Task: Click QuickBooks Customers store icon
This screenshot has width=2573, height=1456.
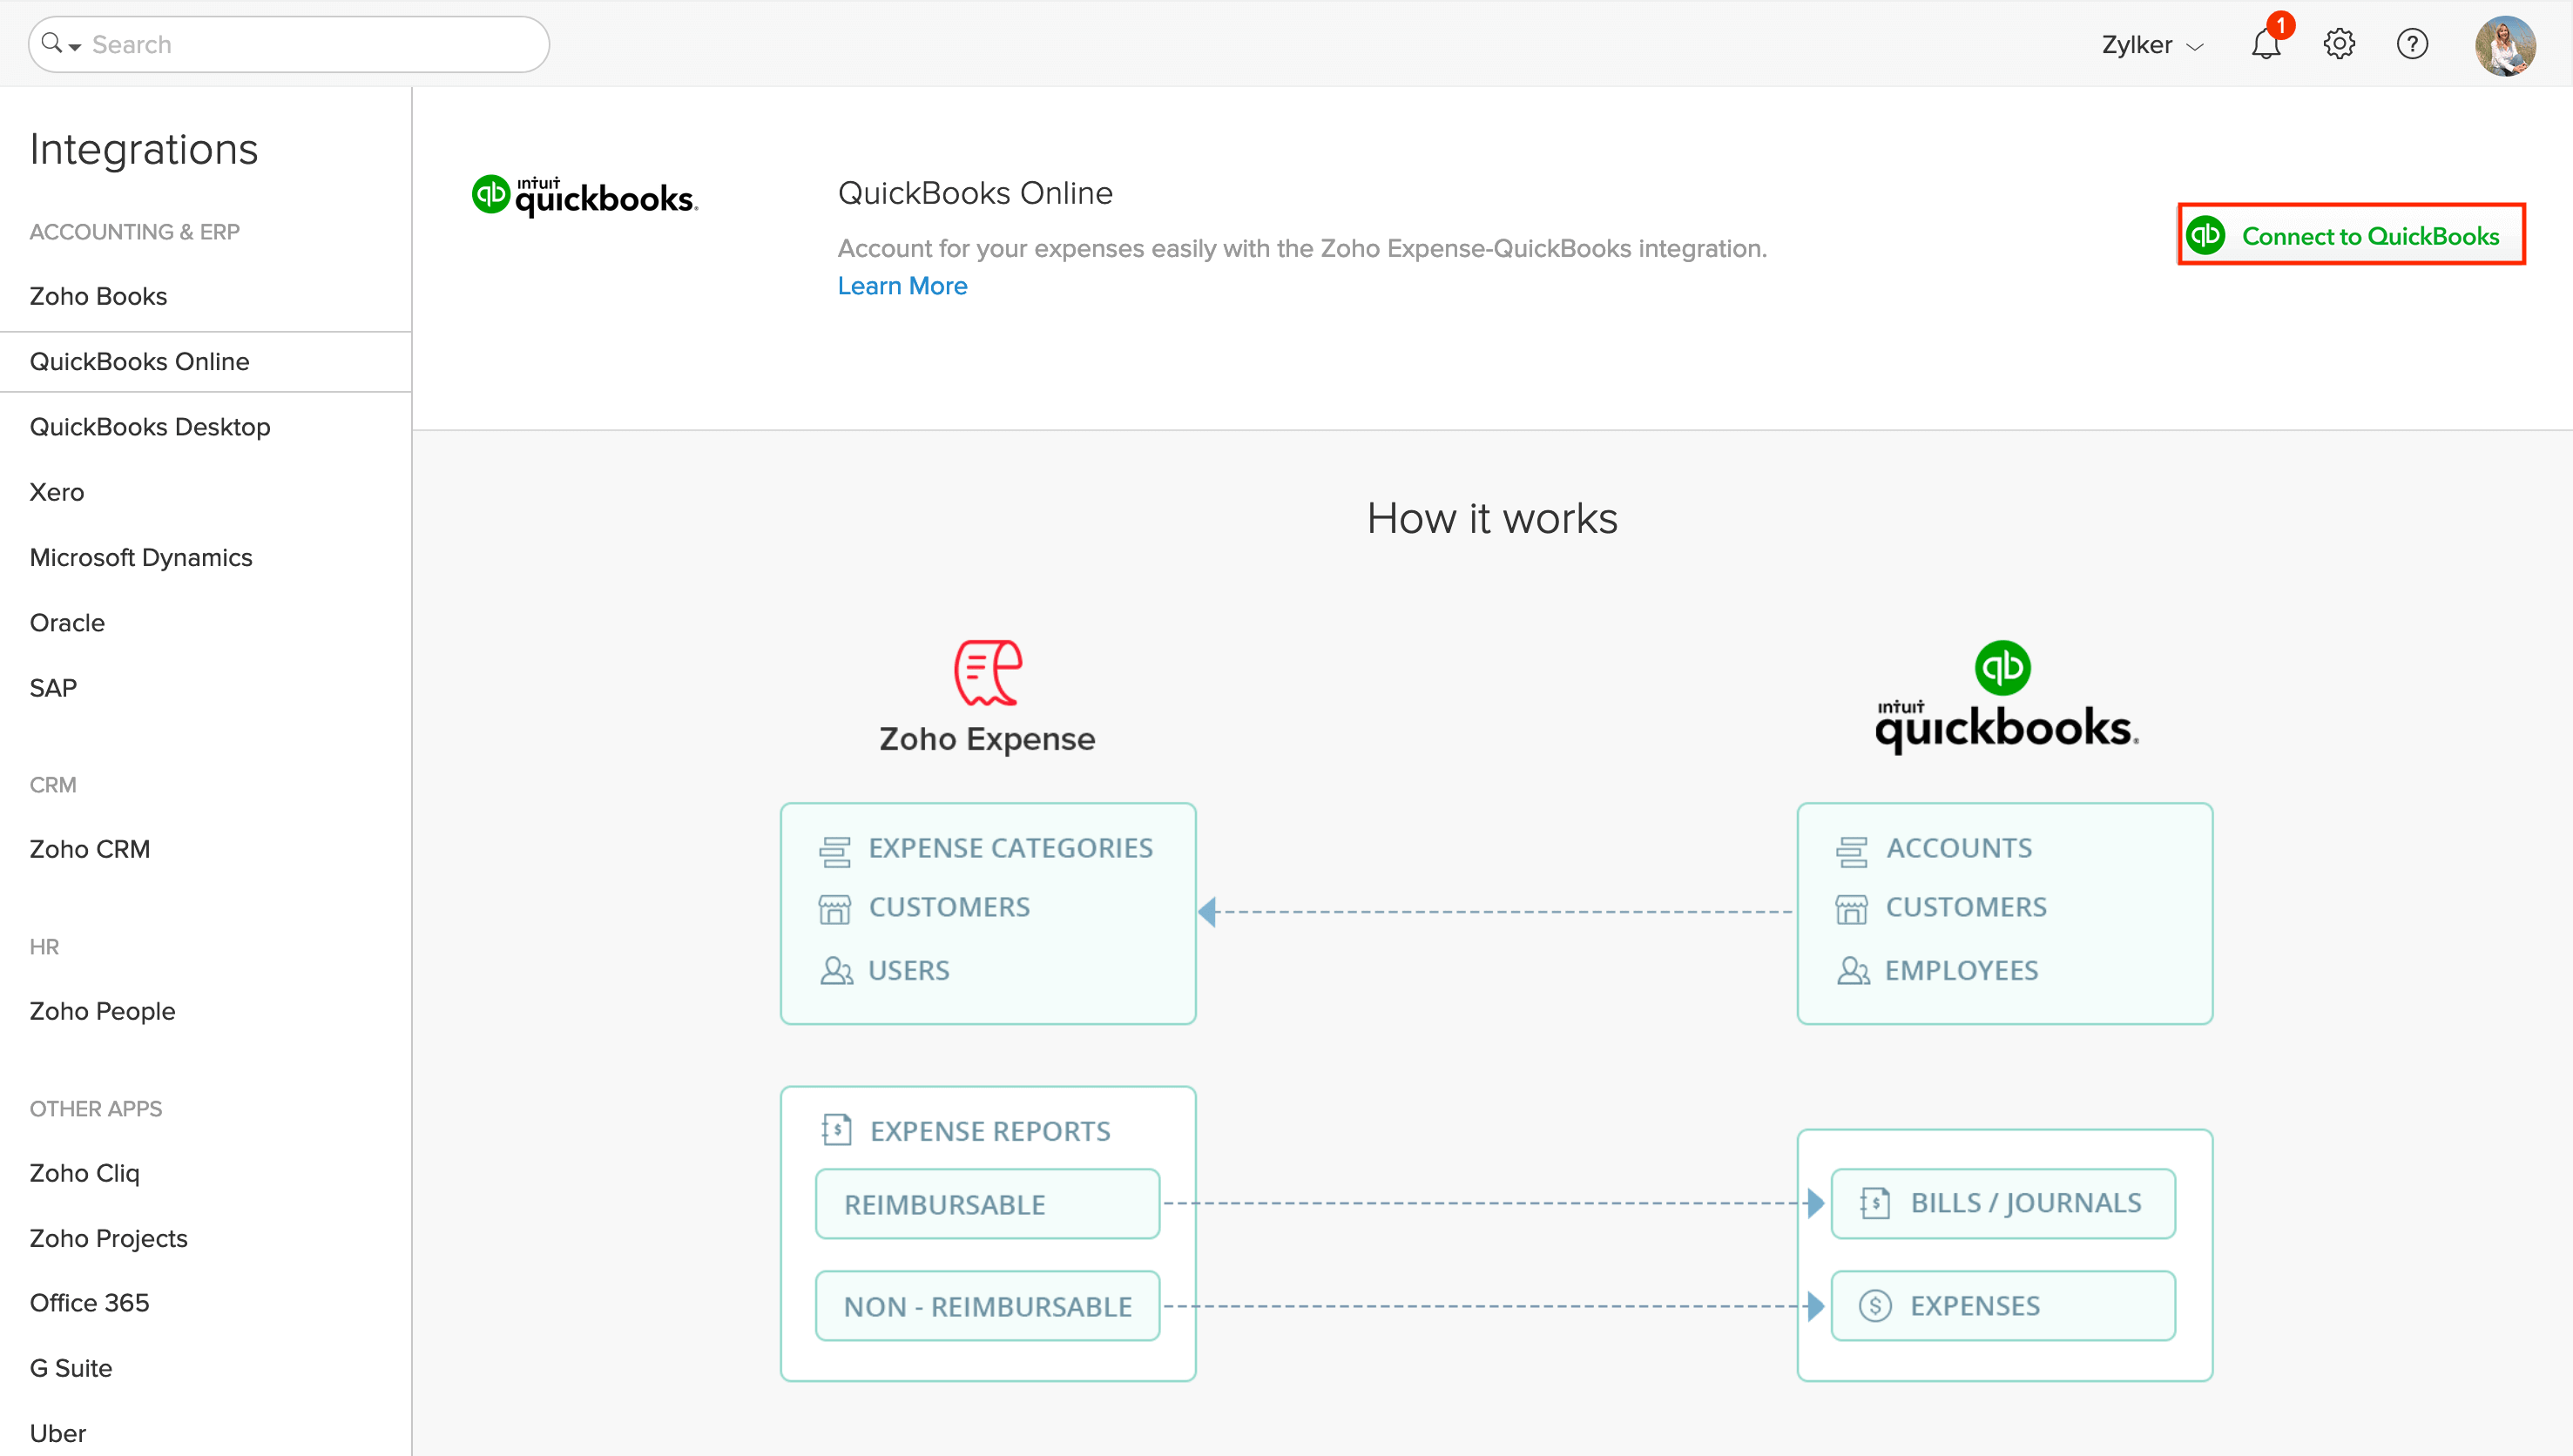Action: click(x=1852, y=909)
